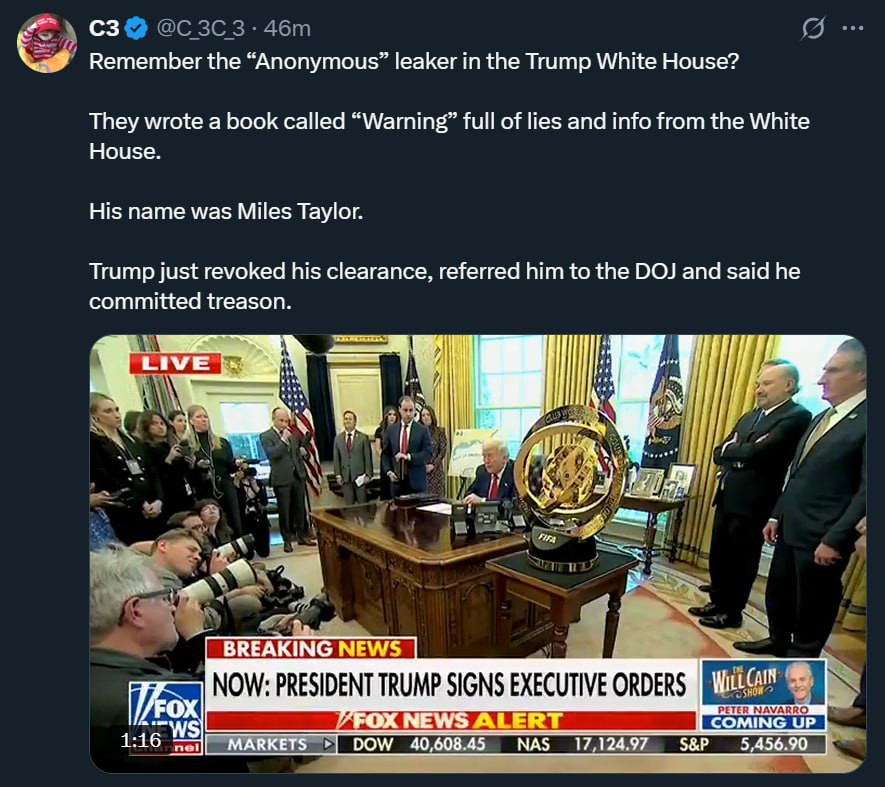This screenshot has height=787, width=885.
Task: Click the Fox News Alert red bar
Action: point(451,721)
